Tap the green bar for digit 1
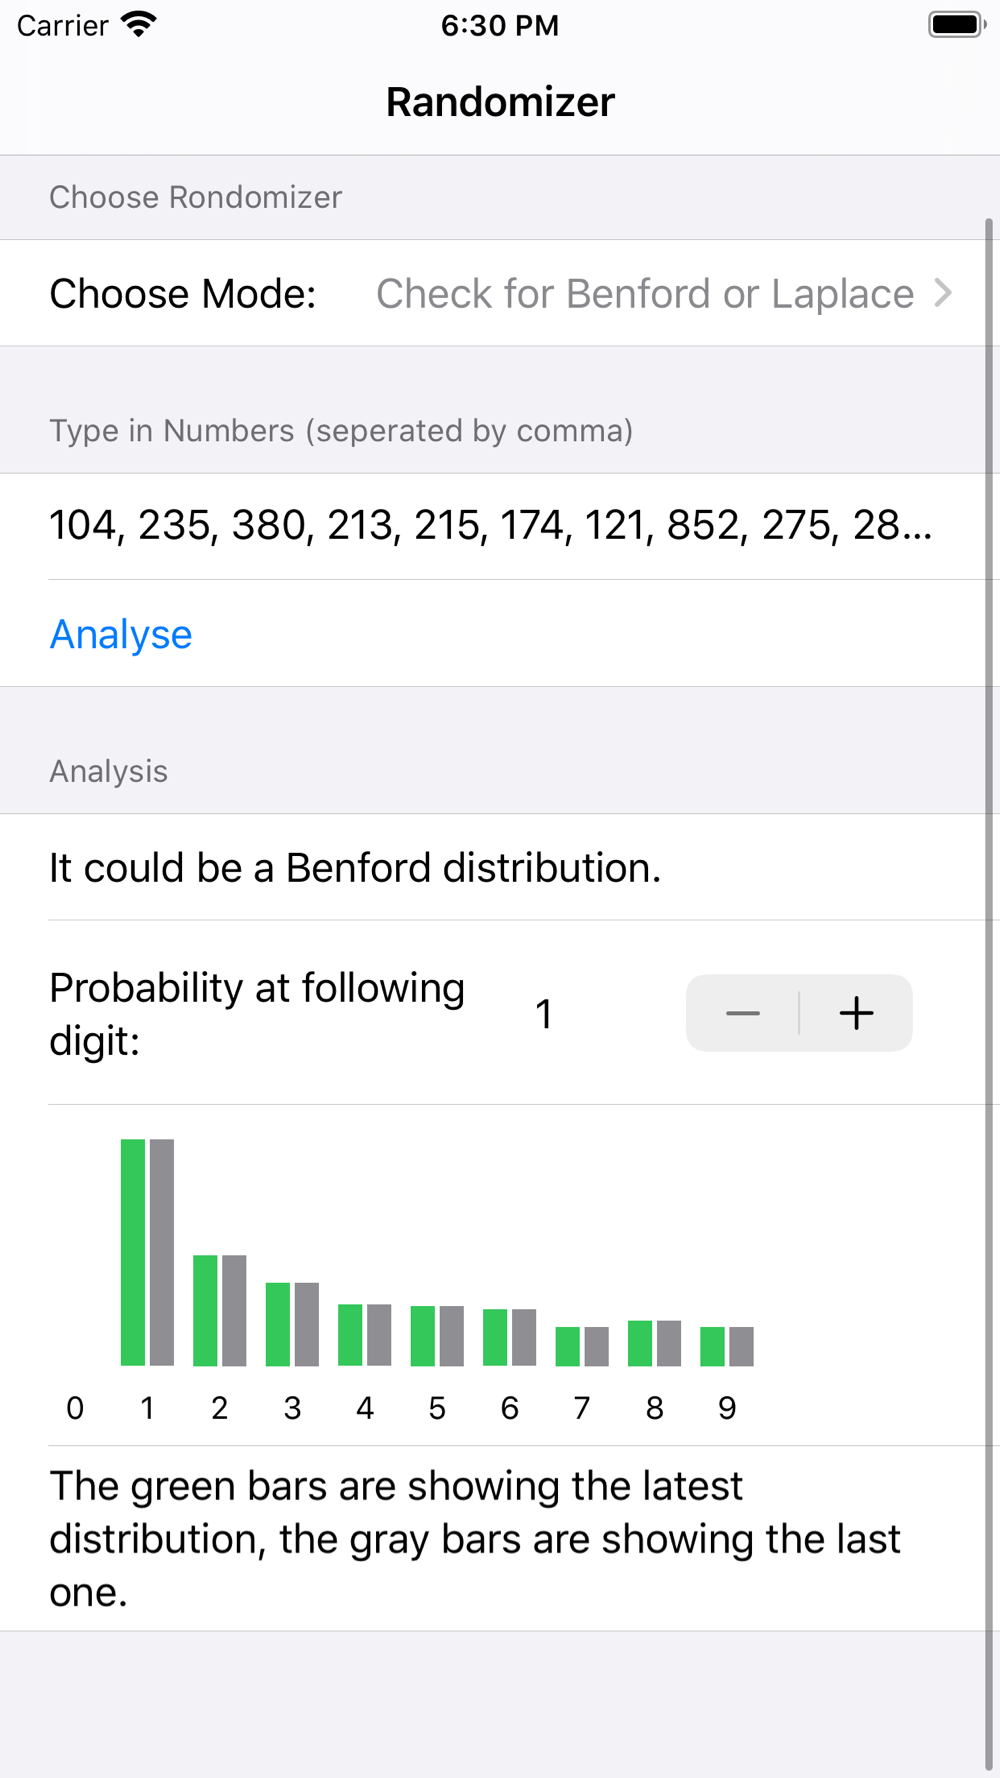The width and height of the screenshot is (1000, 1778). tap(133, 1252)
